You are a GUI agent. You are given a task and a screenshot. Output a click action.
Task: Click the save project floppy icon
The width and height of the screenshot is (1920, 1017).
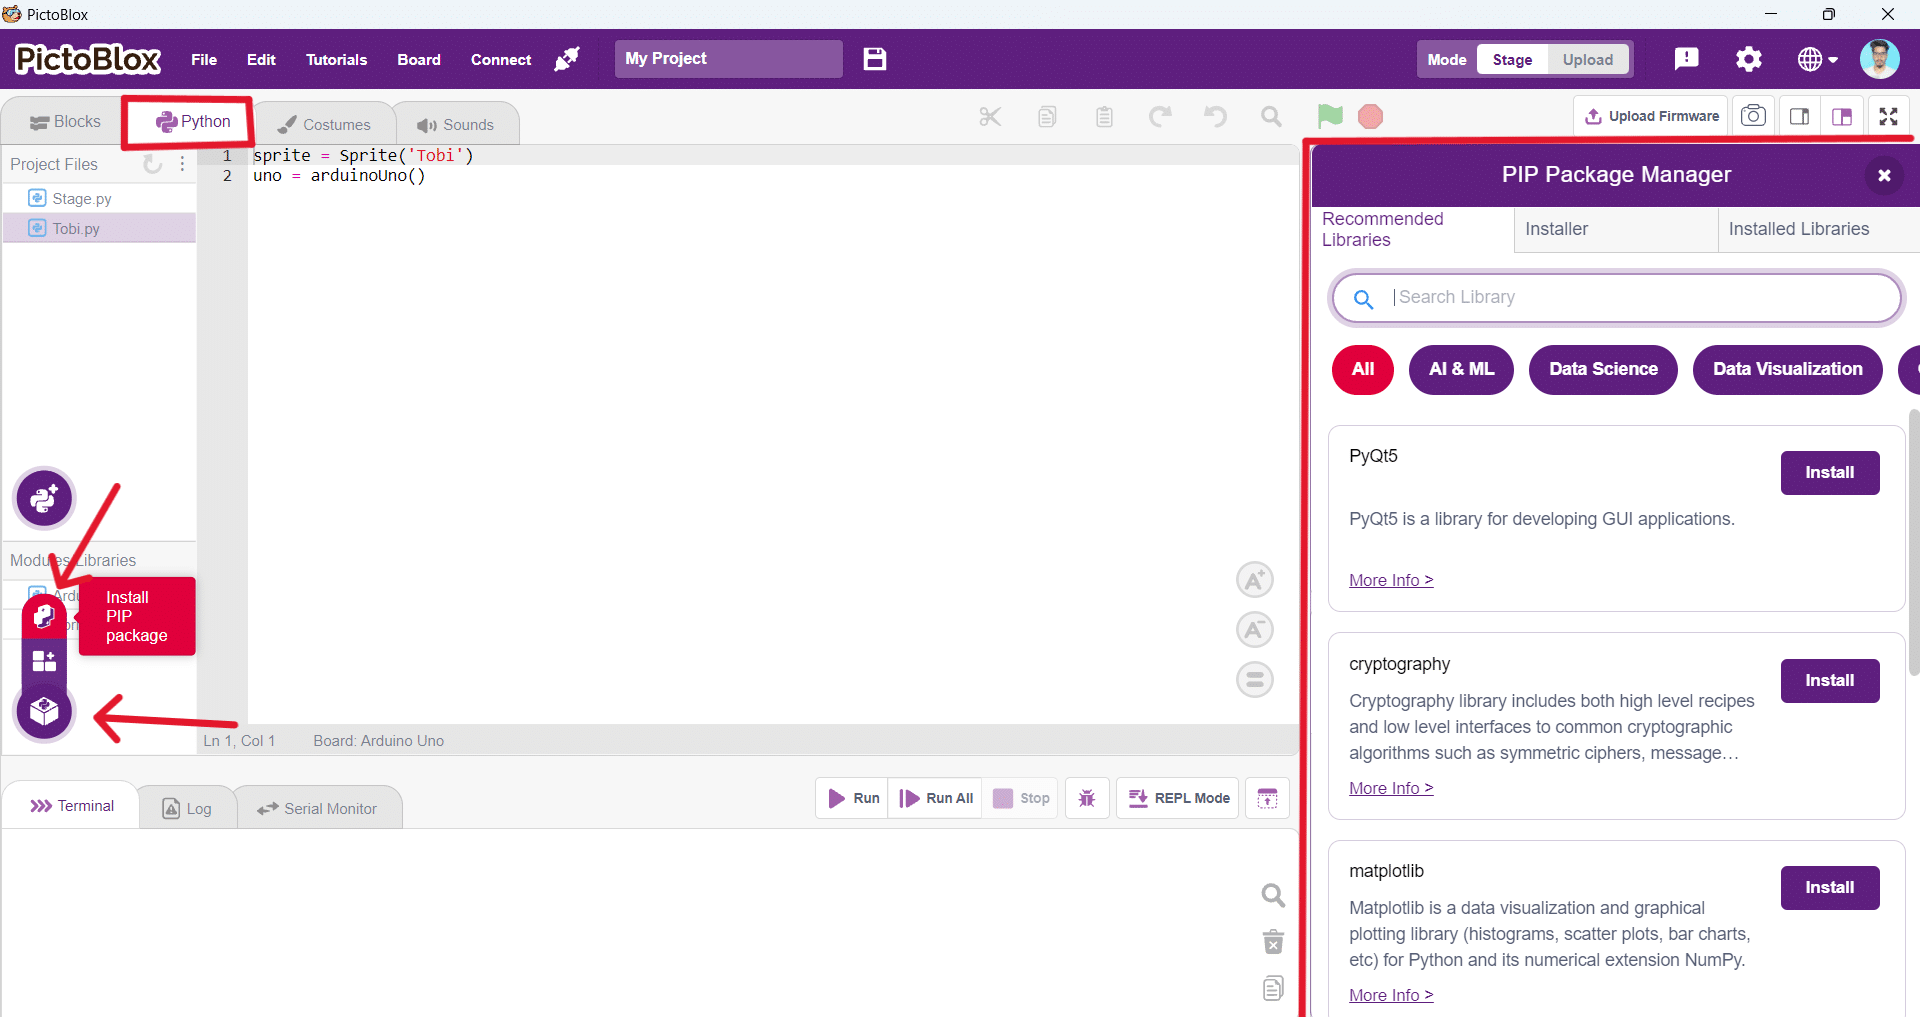[875, 59]
